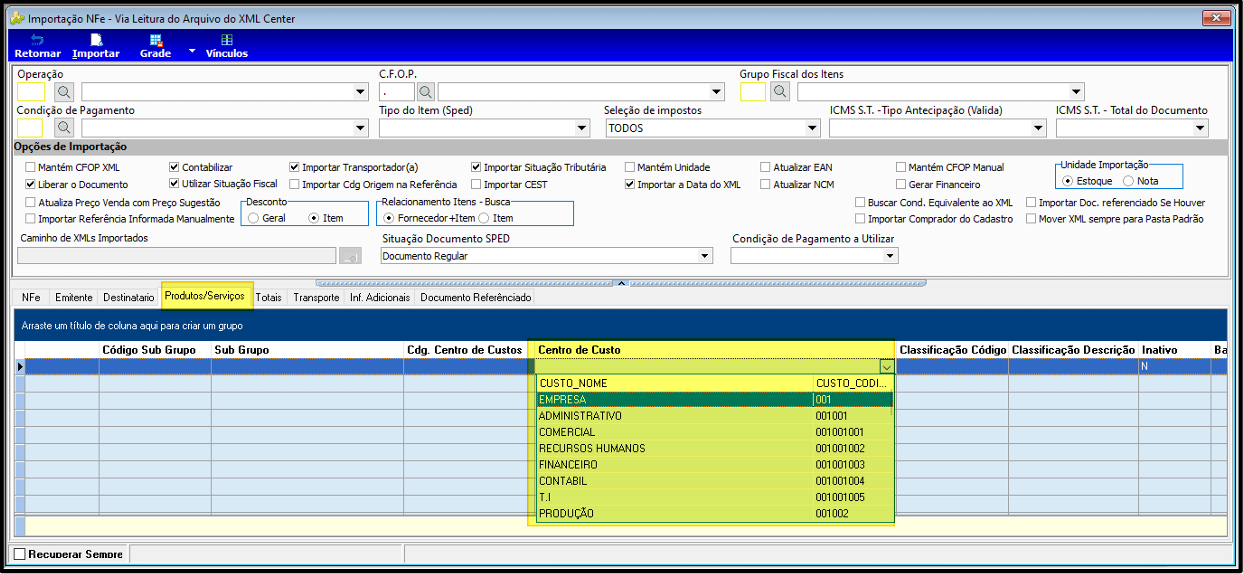Open the Vínculos toolbar icon

click(x=227, y=40)
